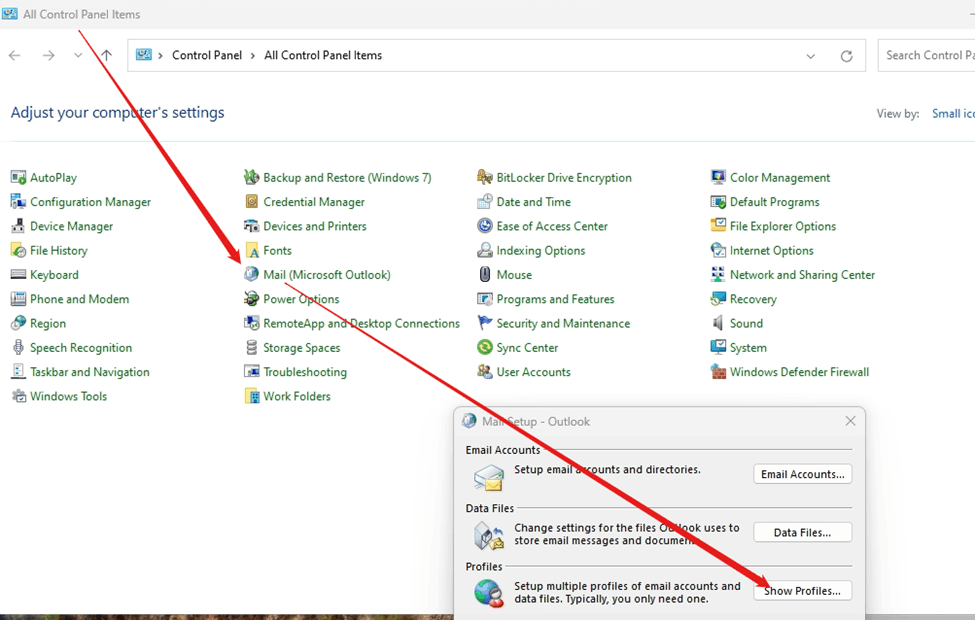Open Windows Tools link

point(68,396)
